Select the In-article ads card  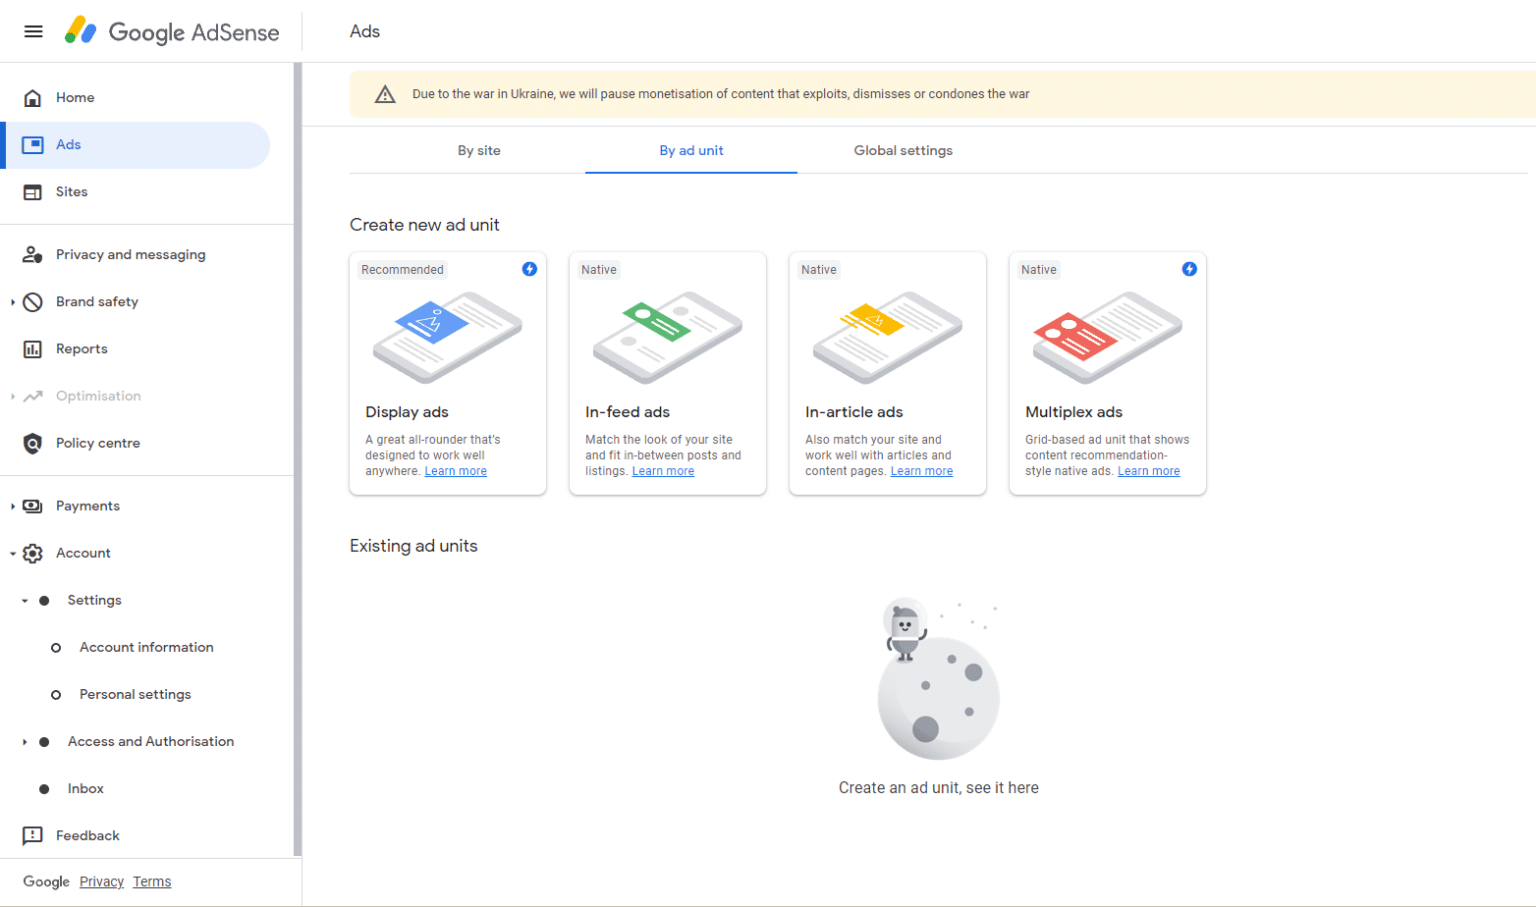(x=887, y=373)
